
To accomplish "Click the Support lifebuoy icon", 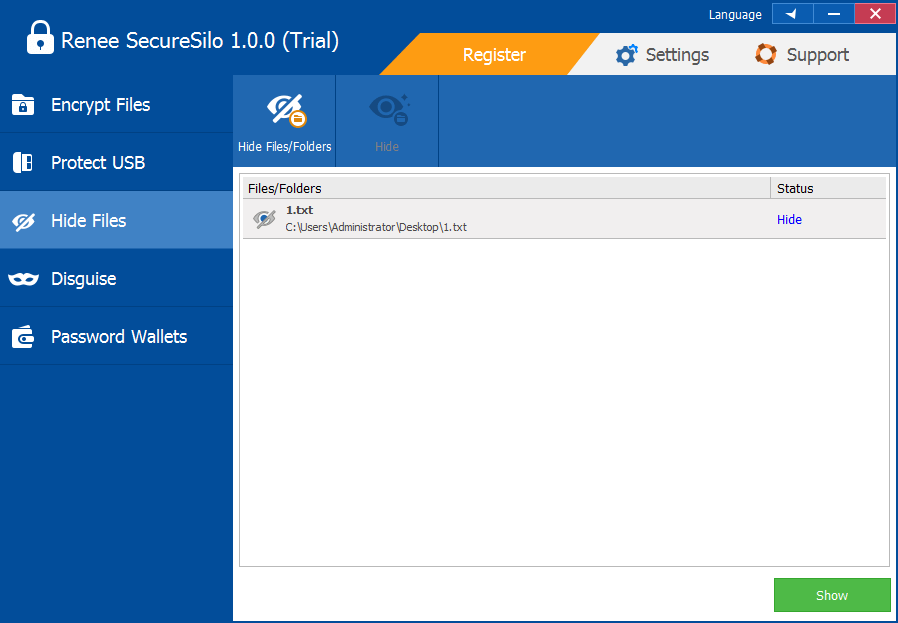I will pos(766,54).
